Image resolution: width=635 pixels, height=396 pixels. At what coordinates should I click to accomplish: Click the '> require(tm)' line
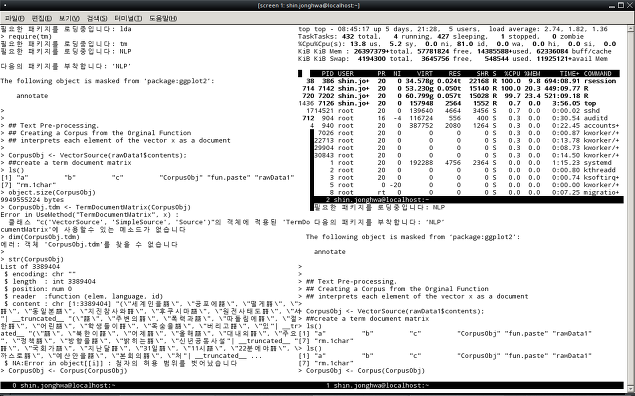click(x=26, y=36)
